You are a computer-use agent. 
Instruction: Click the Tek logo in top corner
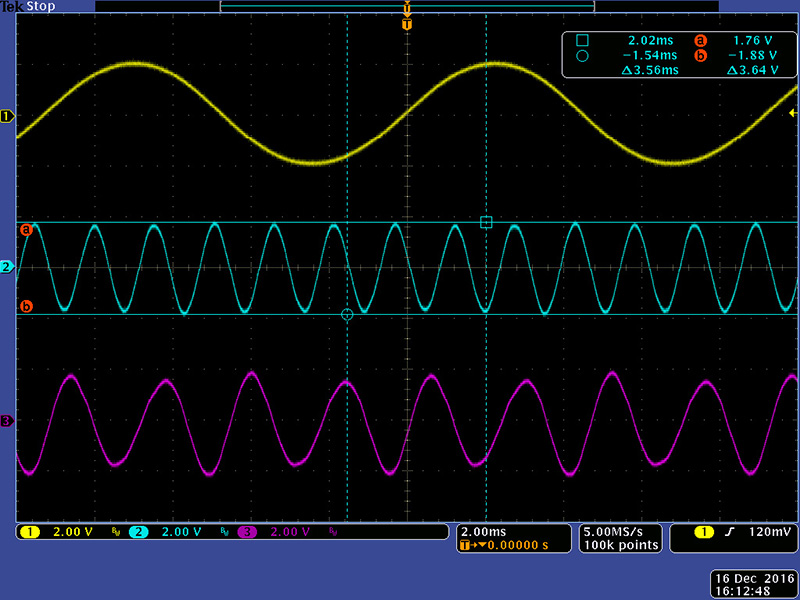[13, 7]
